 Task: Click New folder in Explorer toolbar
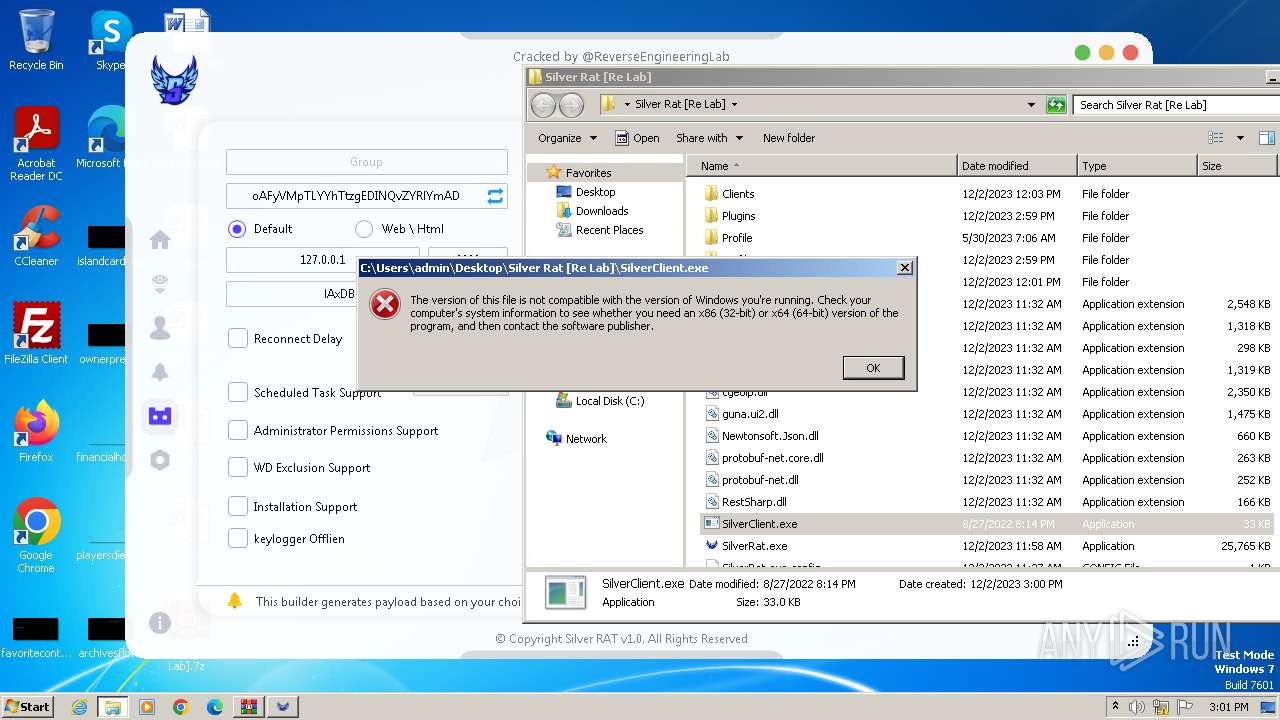(789, 138)
